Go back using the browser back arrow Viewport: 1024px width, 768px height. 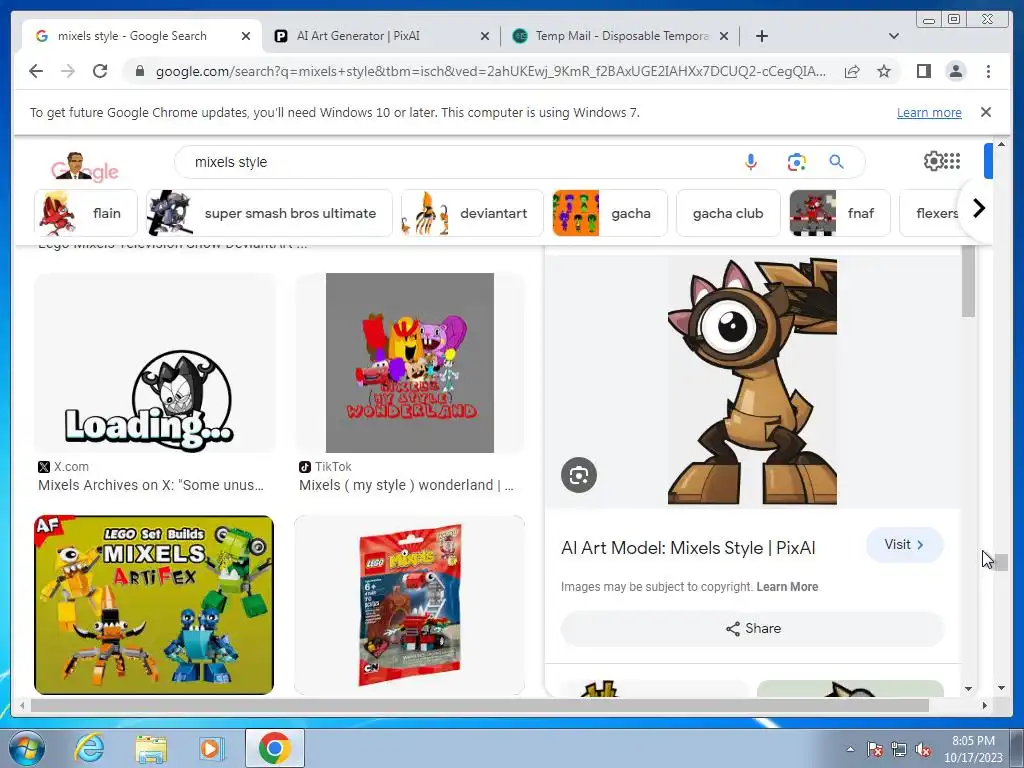click(x=36, y=71)
